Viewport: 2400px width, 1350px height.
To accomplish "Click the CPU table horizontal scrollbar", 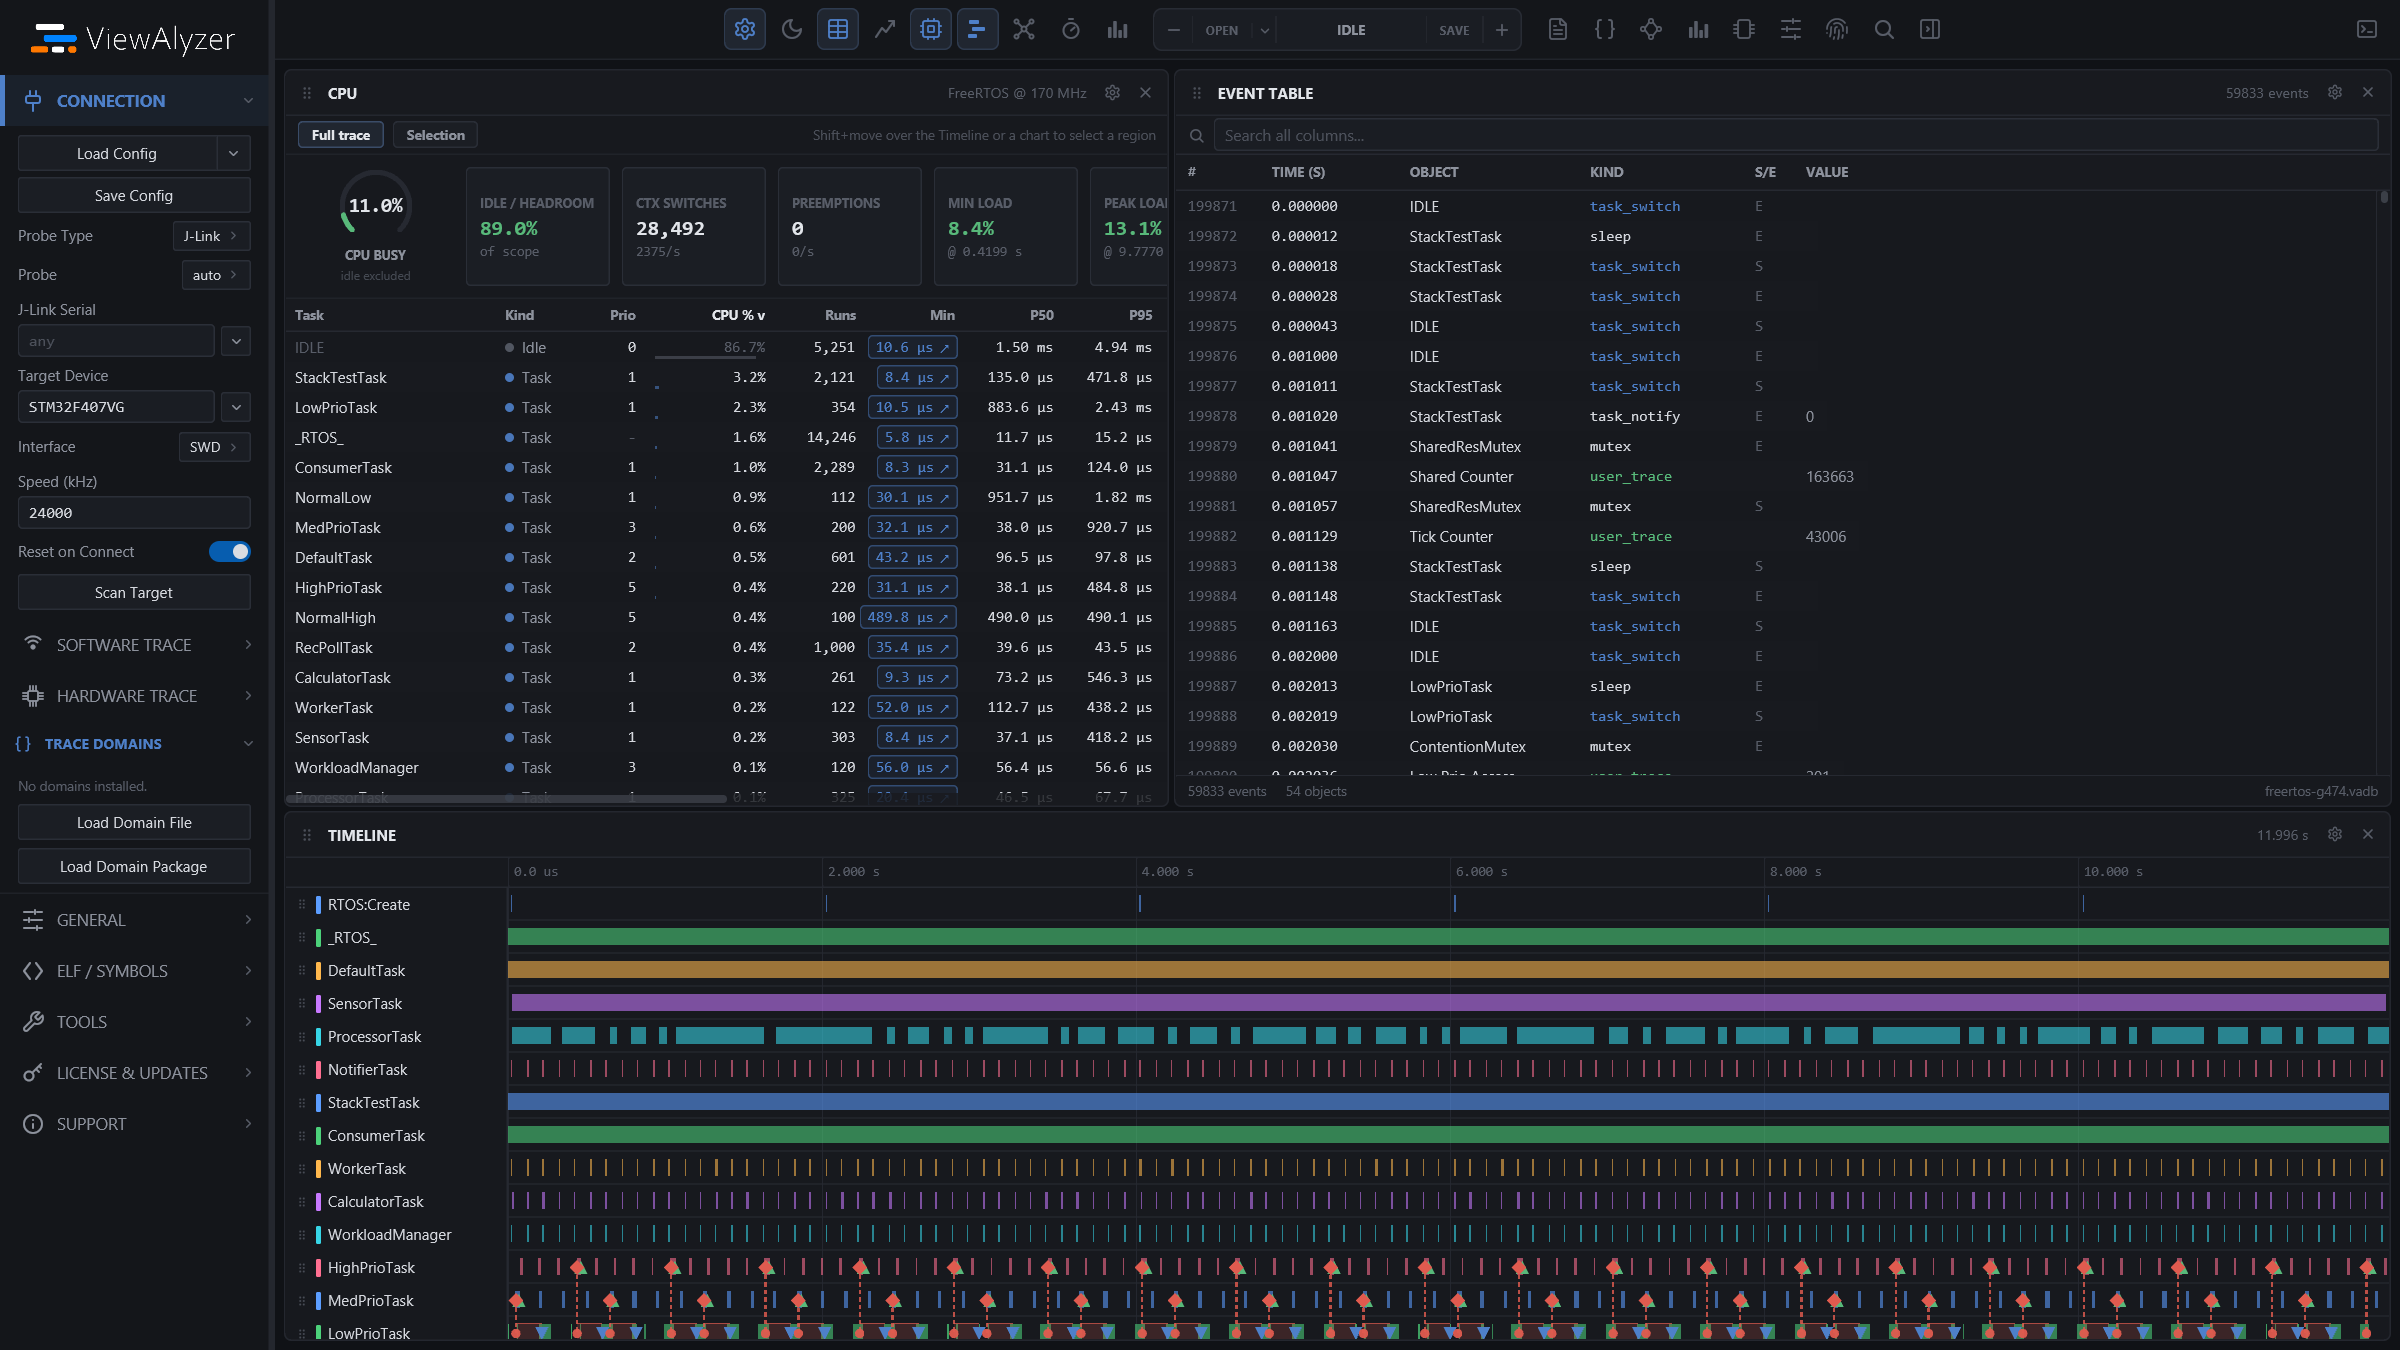I will 507,799.
